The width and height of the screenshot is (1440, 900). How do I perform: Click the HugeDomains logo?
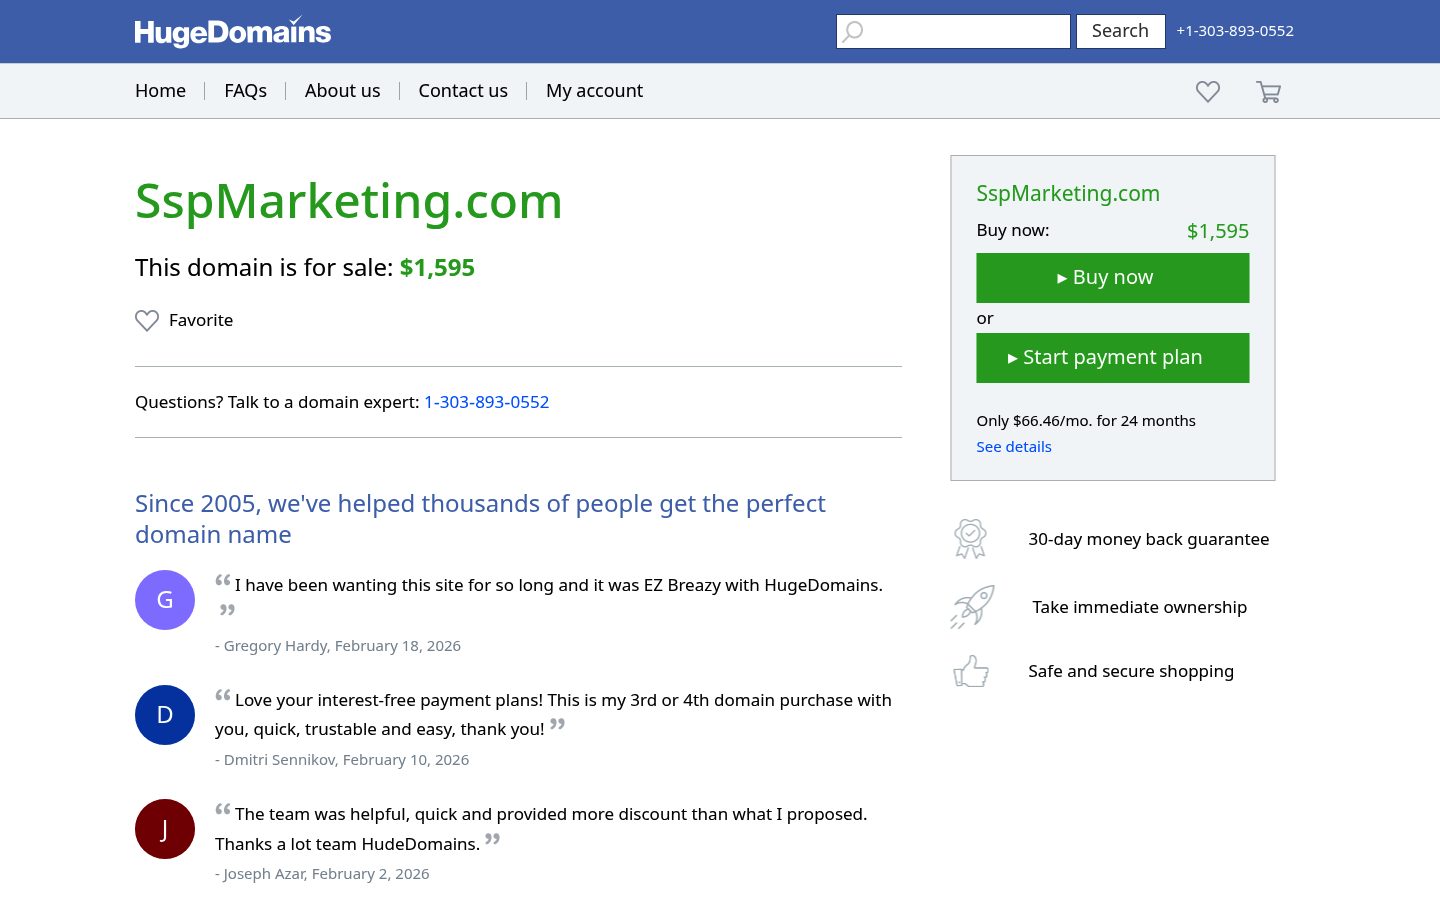232,31
